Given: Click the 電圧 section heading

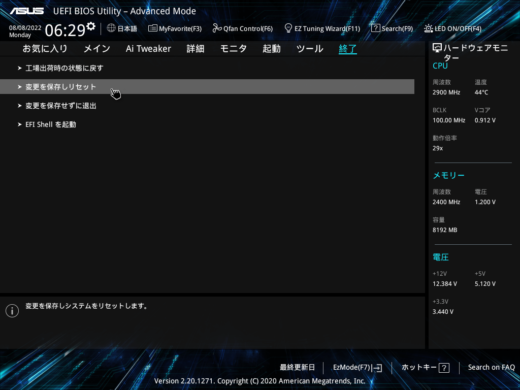Looking at the screenshot, I should pos(441,257).
